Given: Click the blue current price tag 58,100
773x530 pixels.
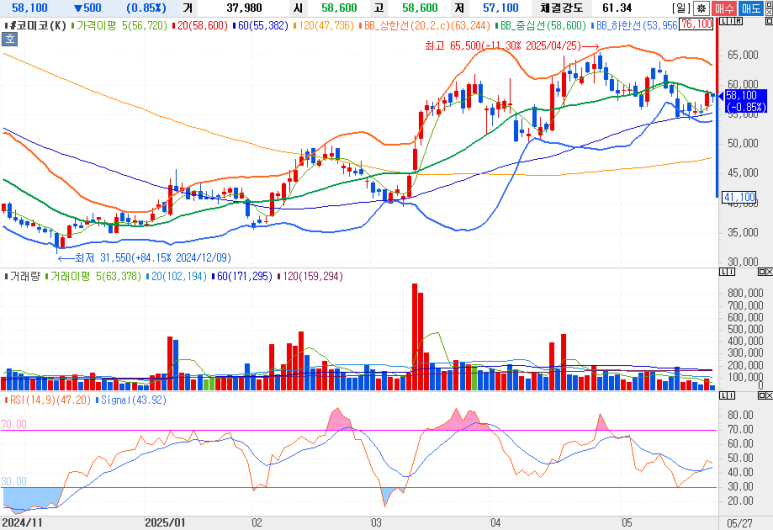Looking at the screenshot, I should click(745, 101).
